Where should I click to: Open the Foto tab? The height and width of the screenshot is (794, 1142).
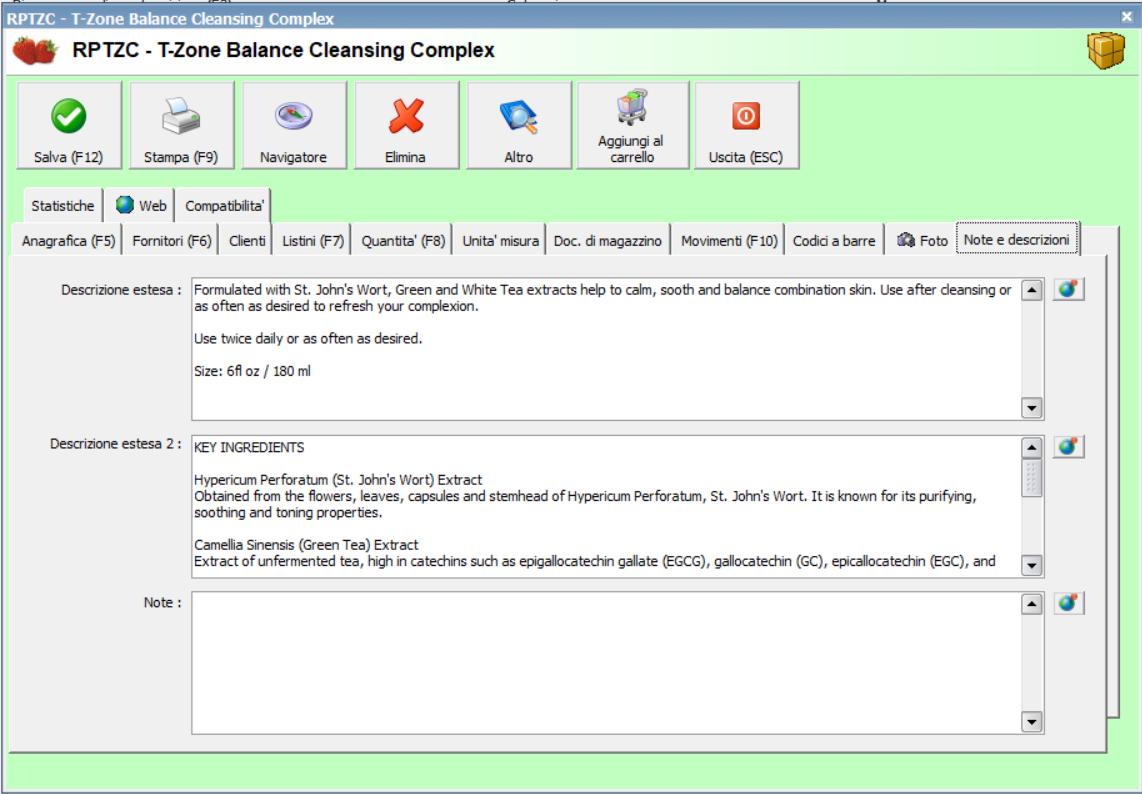922,240
